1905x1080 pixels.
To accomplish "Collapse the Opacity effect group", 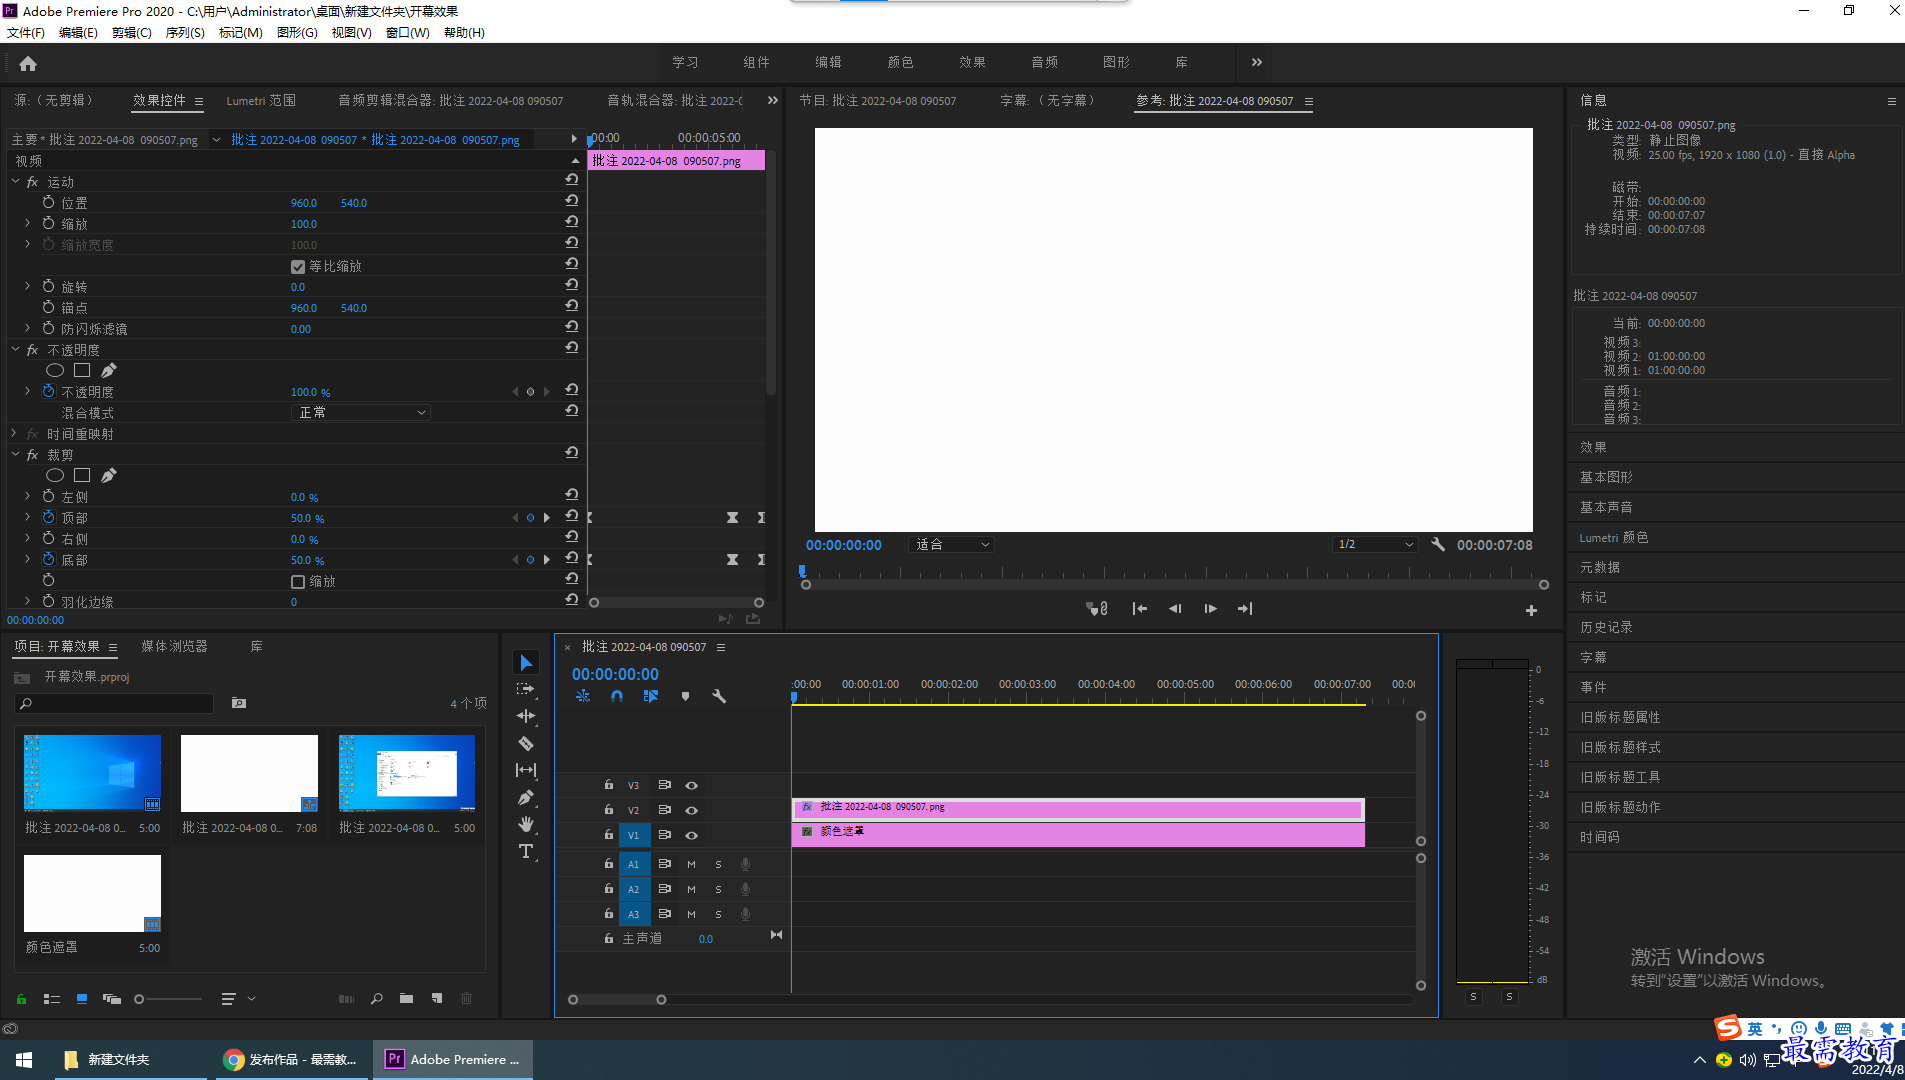I will 15,350.
